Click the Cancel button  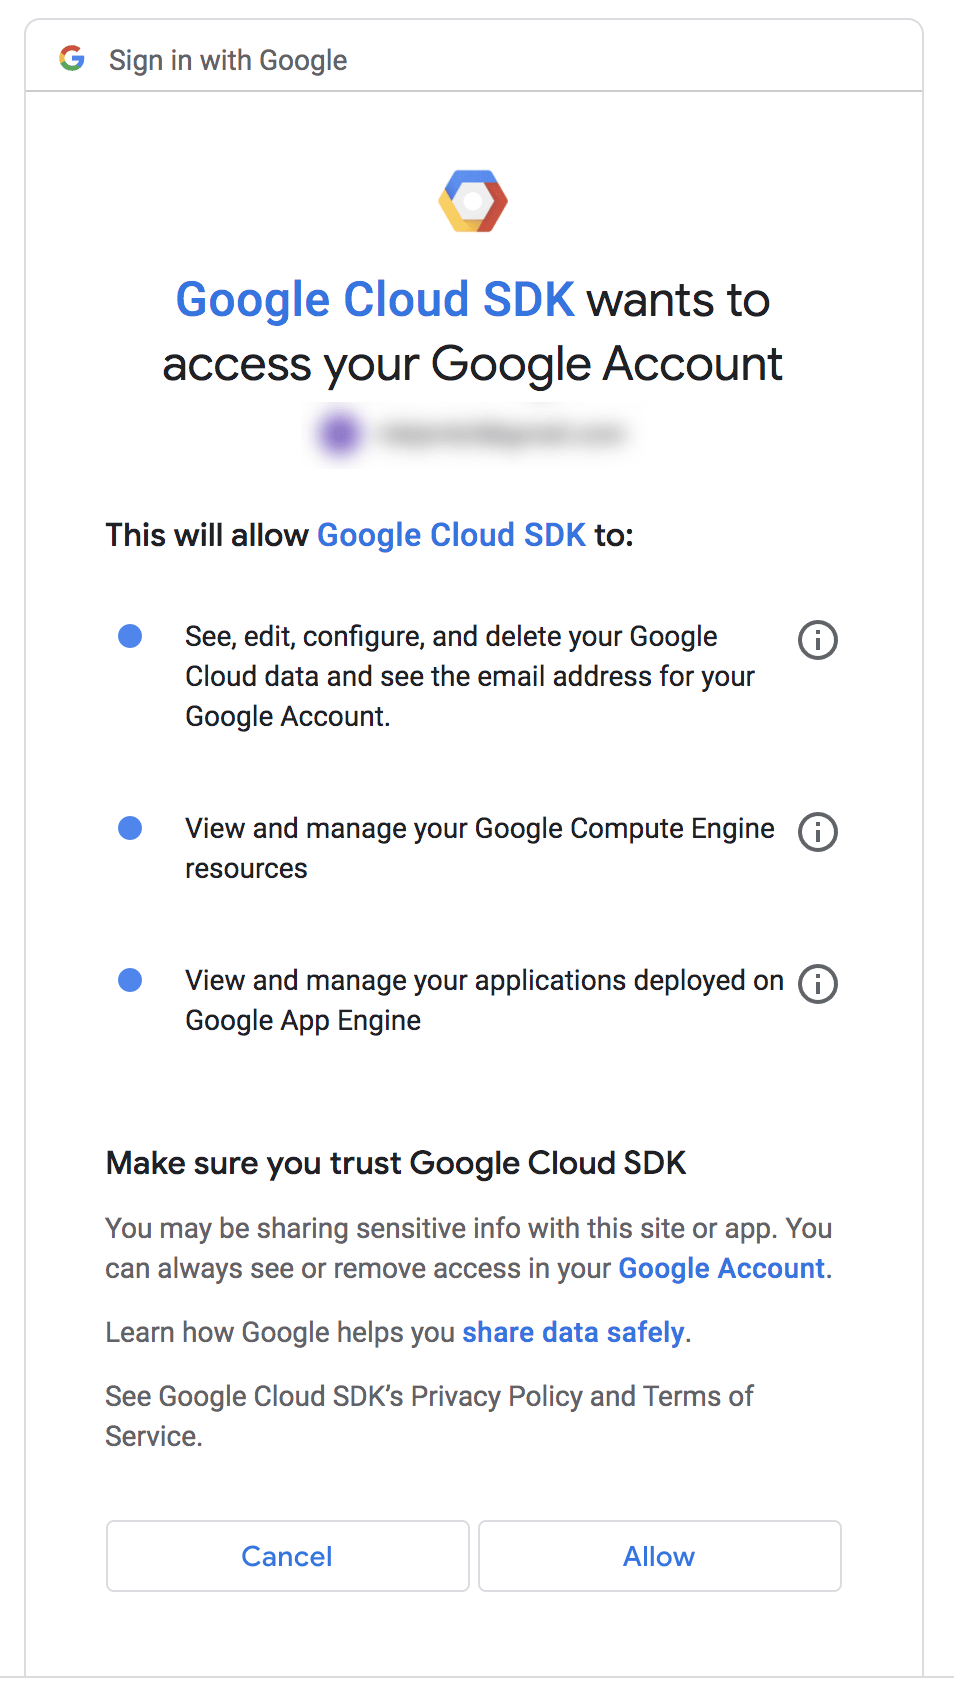pyautogui.click(x=286, y=1556)
